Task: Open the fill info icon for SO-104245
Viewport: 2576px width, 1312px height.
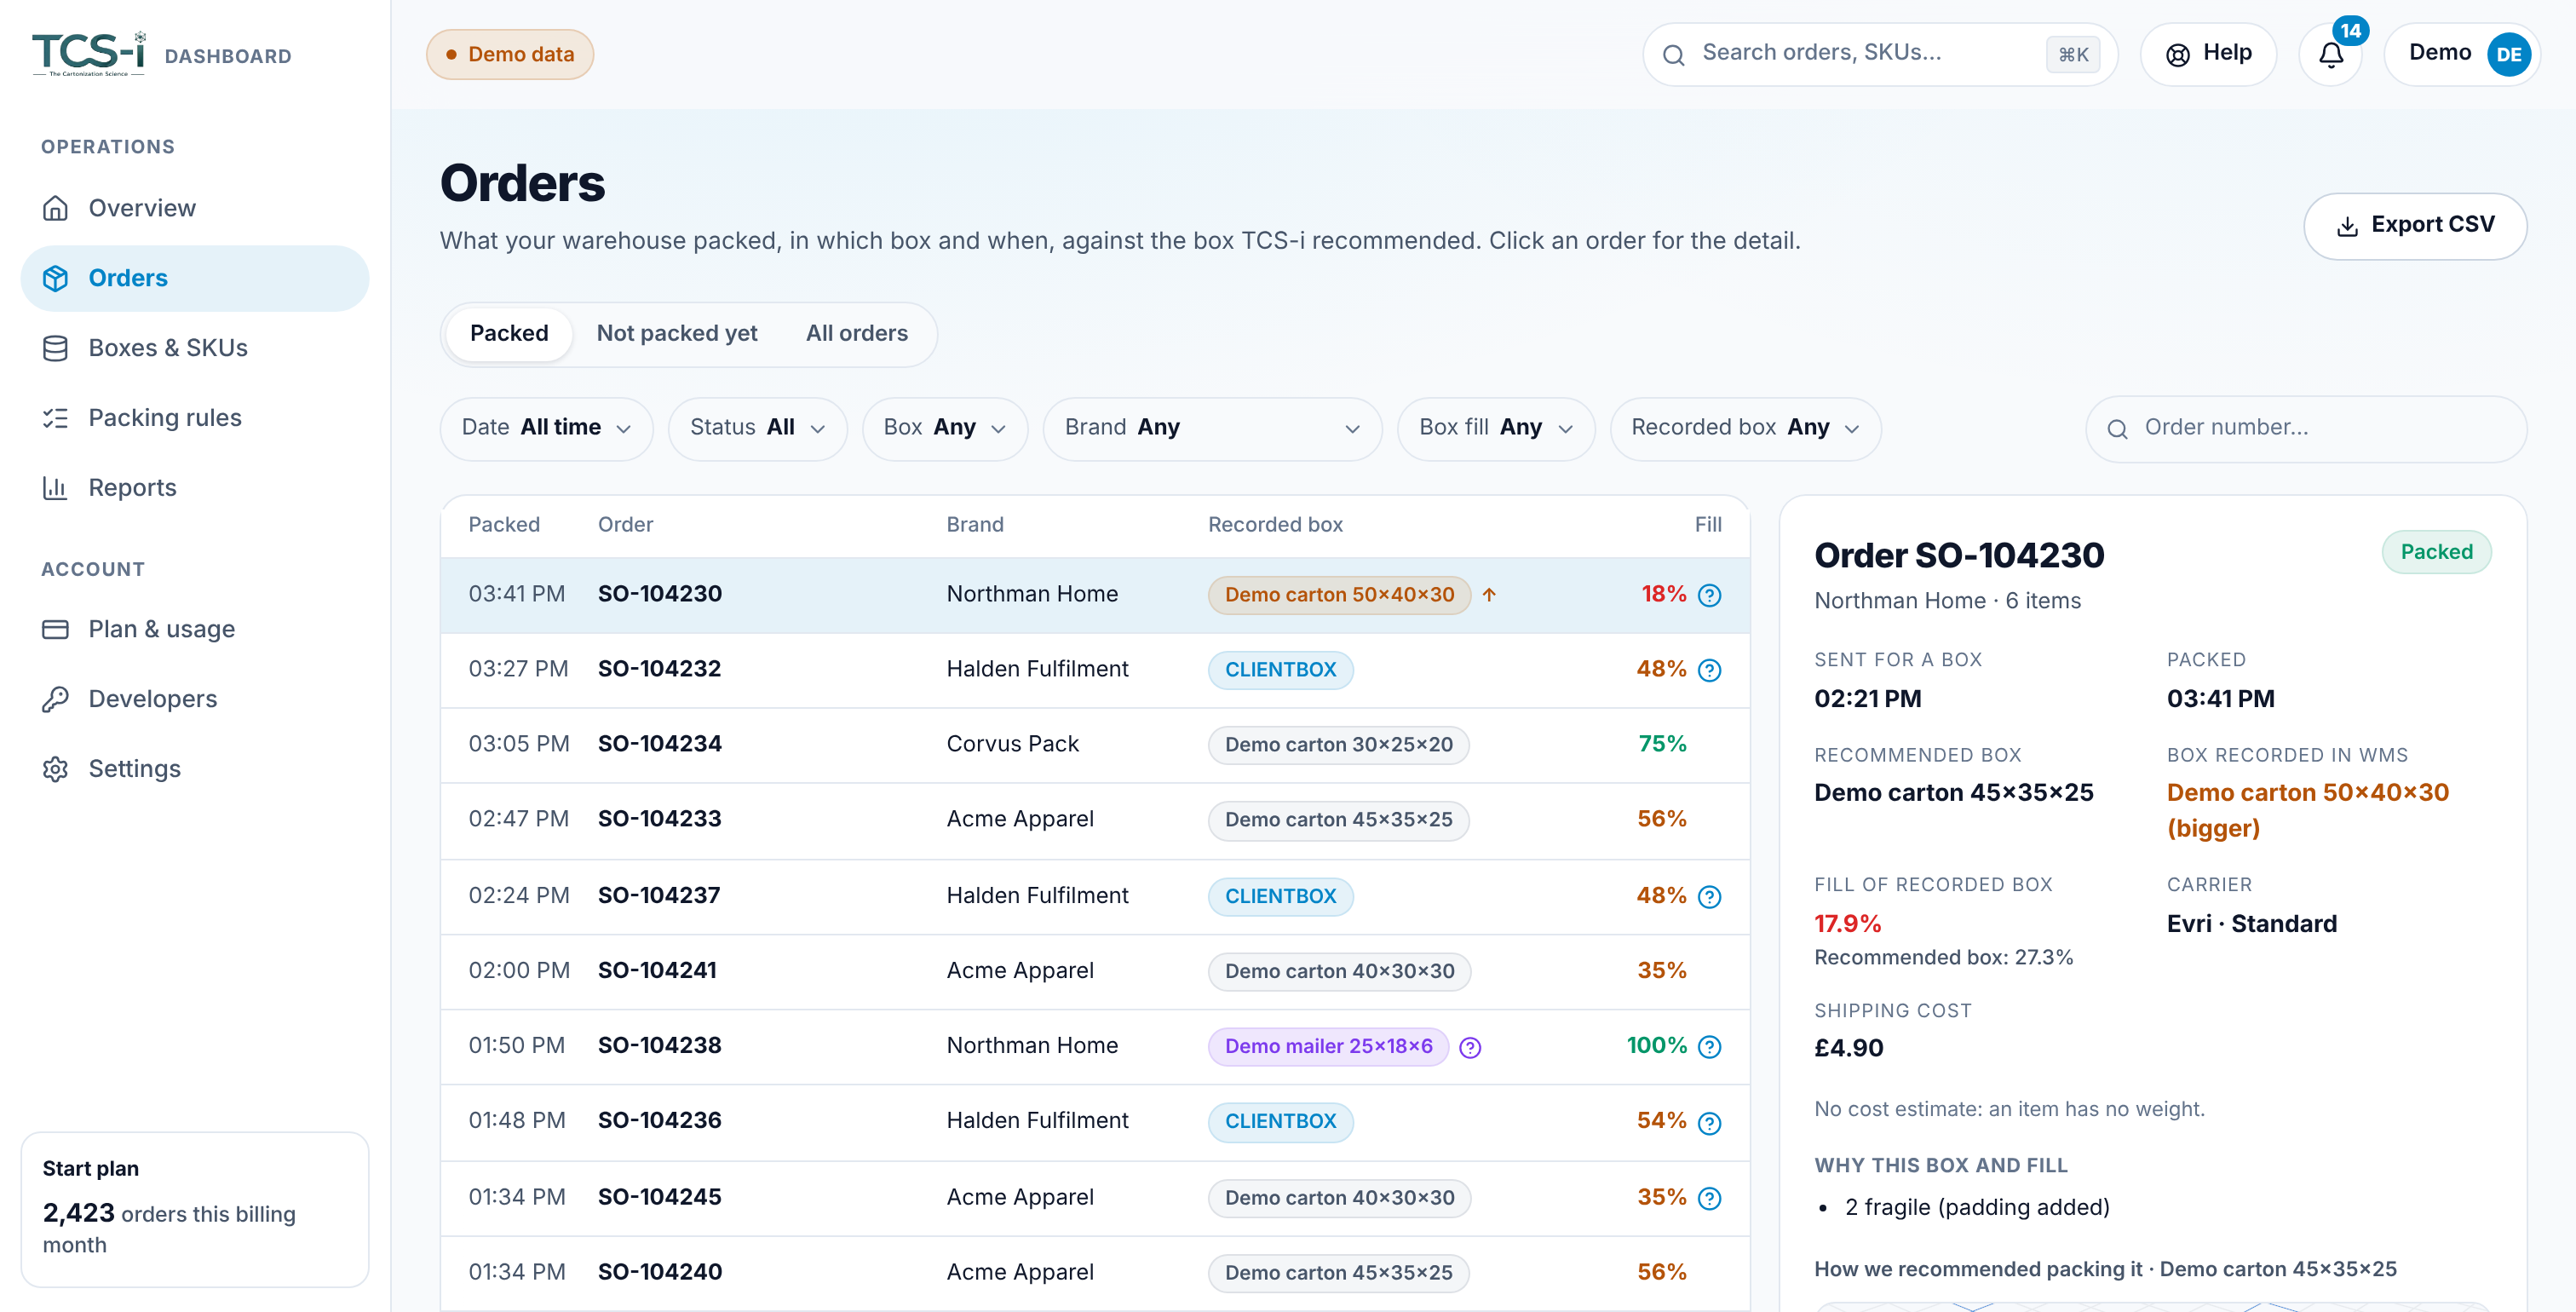Action: point(1709,1198)
